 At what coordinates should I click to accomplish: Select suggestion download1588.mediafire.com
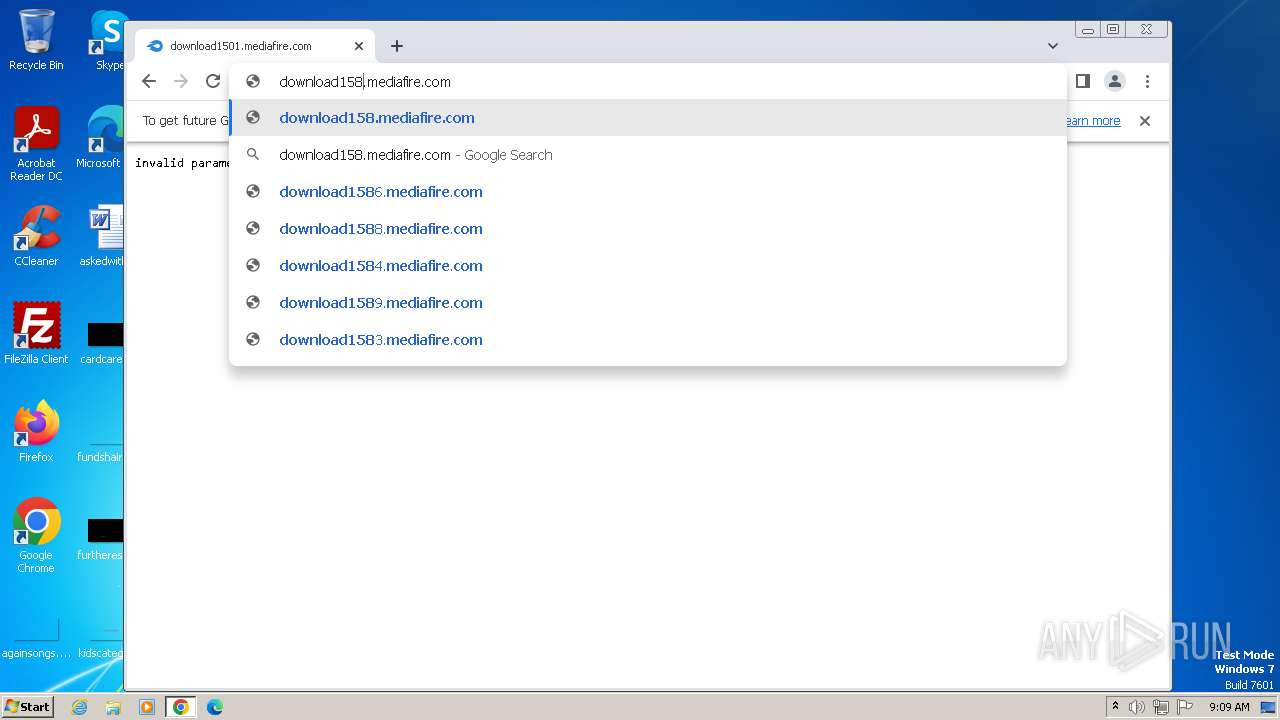point(648,229)
